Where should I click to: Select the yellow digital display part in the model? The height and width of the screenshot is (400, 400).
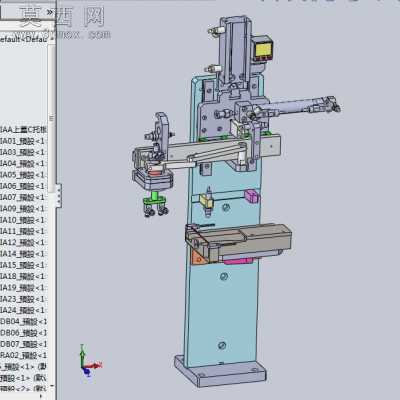click(x=263, y=50)
